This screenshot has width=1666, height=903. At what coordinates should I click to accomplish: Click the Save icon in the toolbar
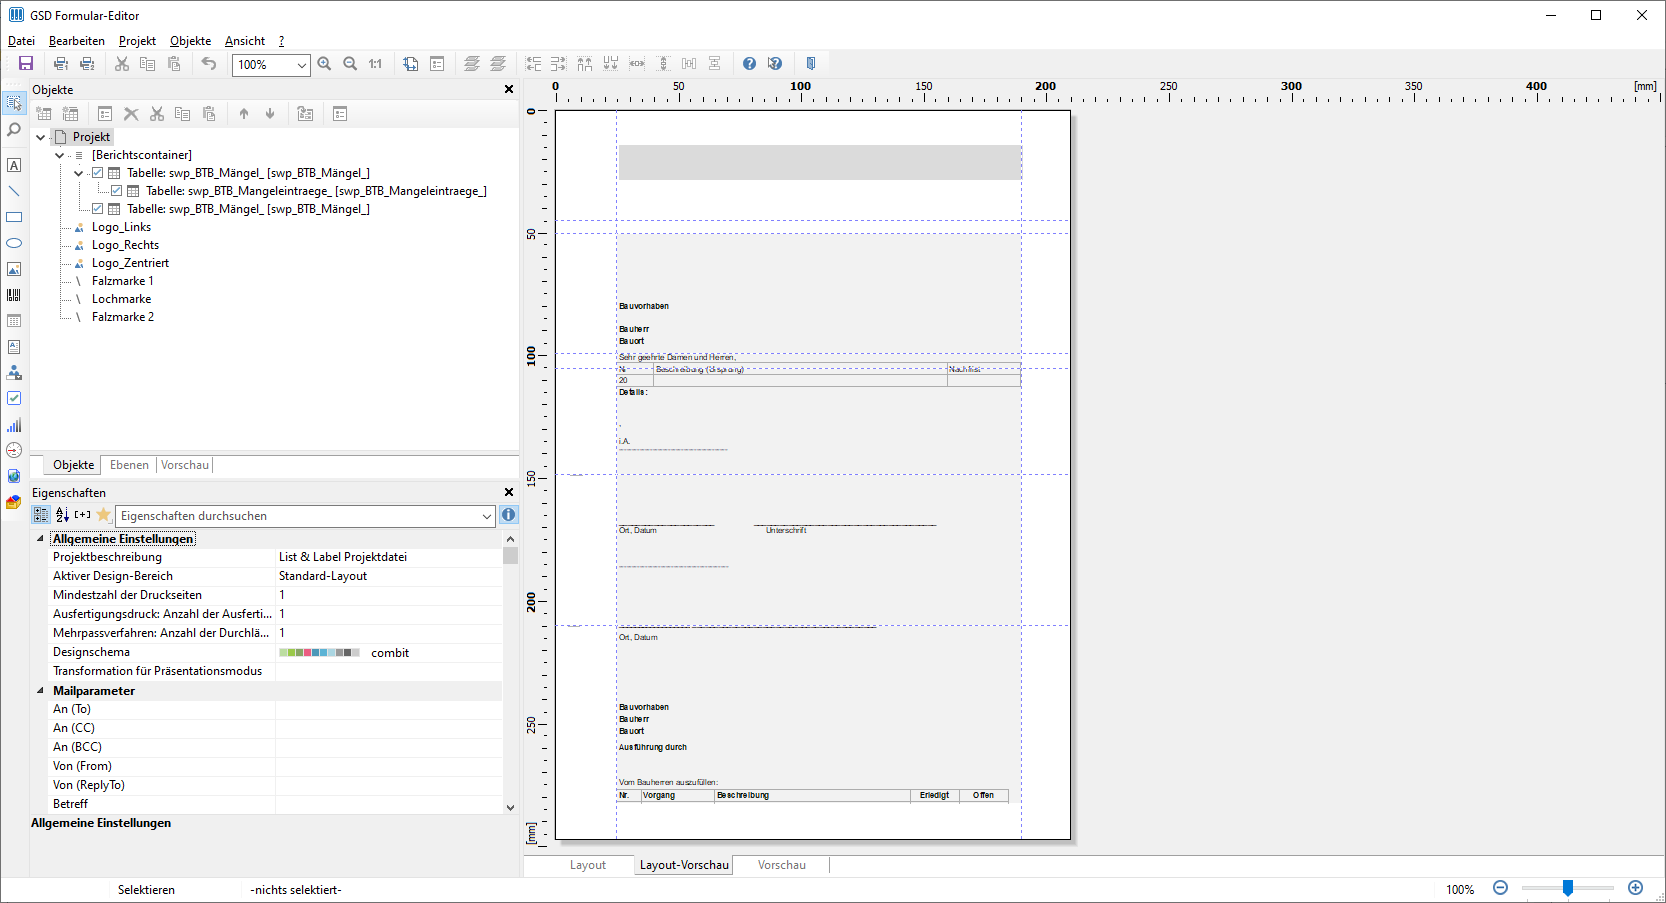[x=26, y=63]
